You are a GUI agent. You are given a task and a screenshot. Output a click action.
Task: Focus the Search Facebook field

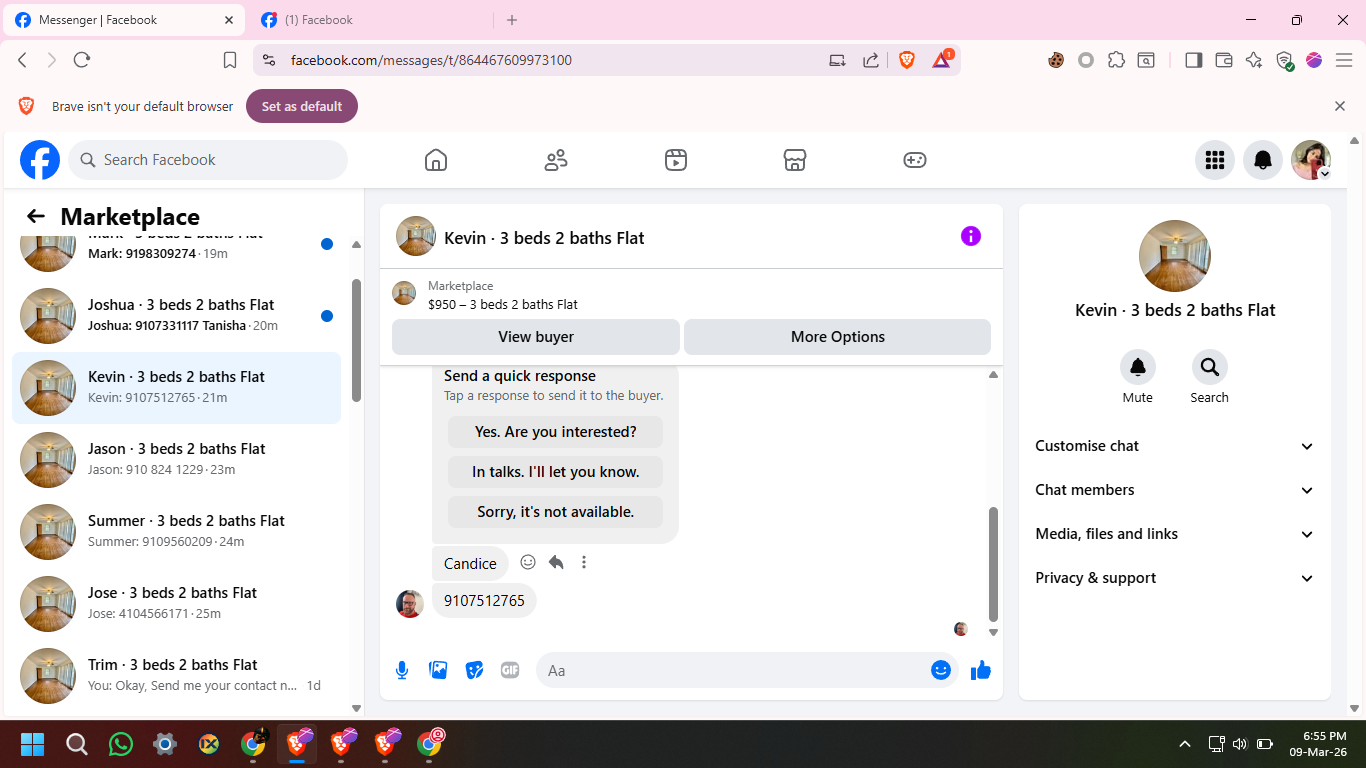(x=208, y=160)
